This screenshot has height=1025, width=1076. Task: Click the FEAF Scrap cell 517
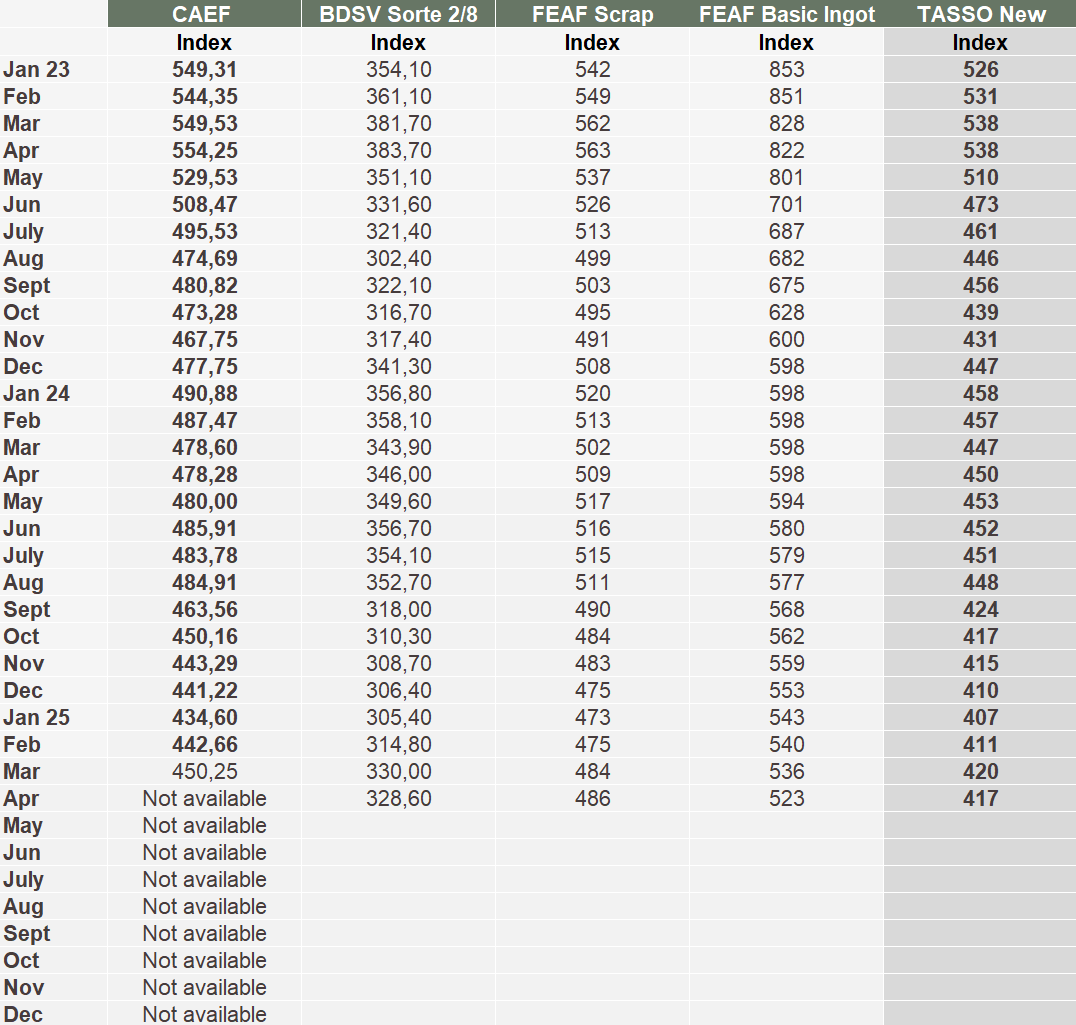coord(593,501)
